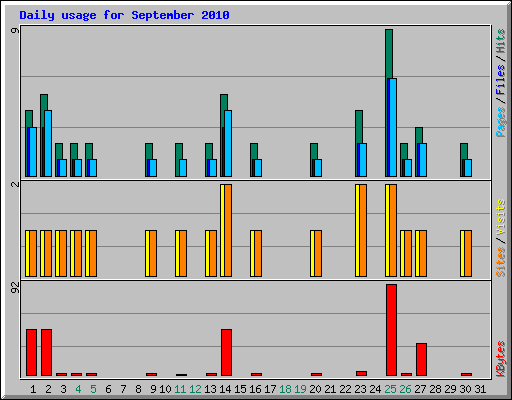Click the 'Pages' legend label
Screen dimensions: 512x400
coord(500,122)
